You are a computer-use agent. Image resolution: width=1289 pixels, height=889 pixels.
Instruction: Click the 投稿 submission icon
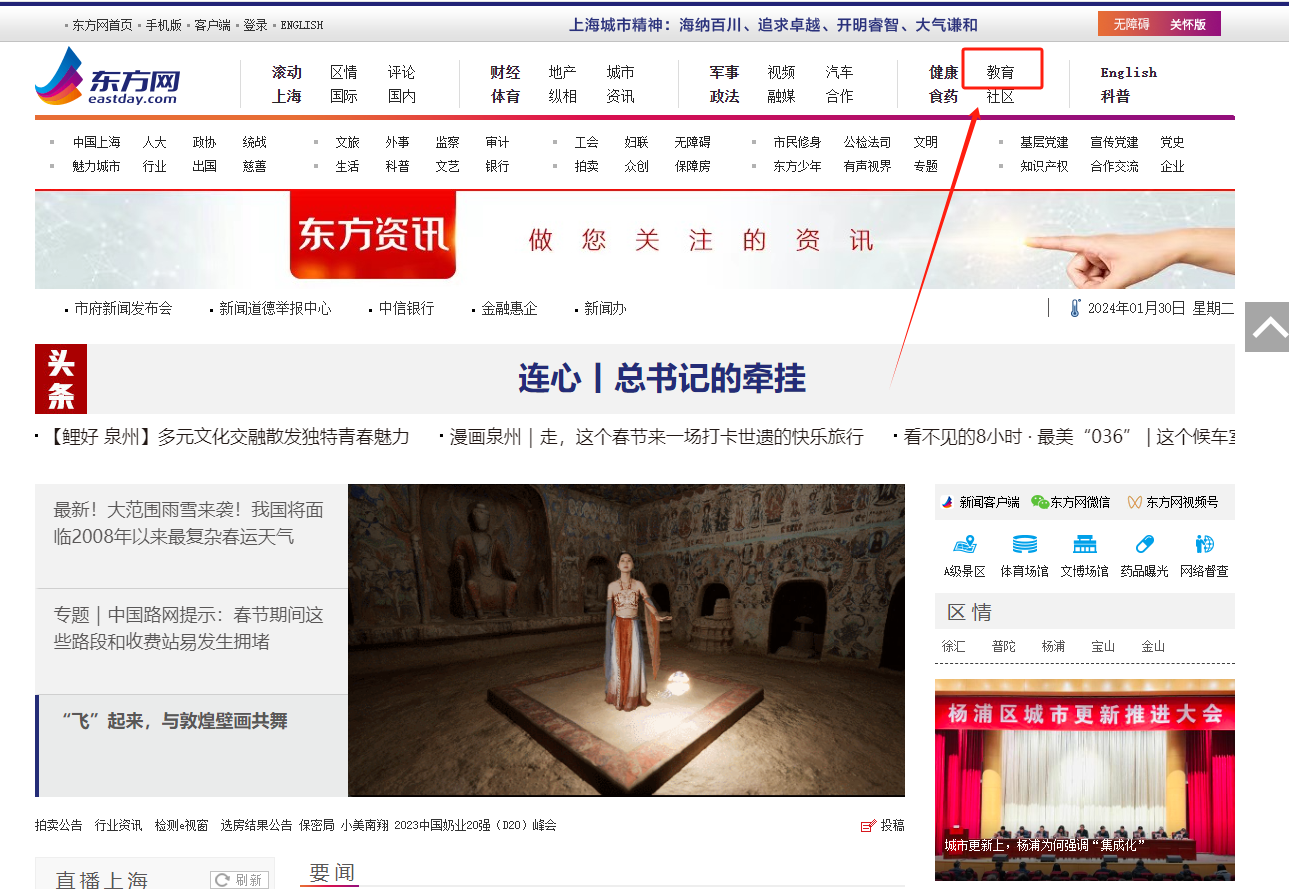pos(869,826)
